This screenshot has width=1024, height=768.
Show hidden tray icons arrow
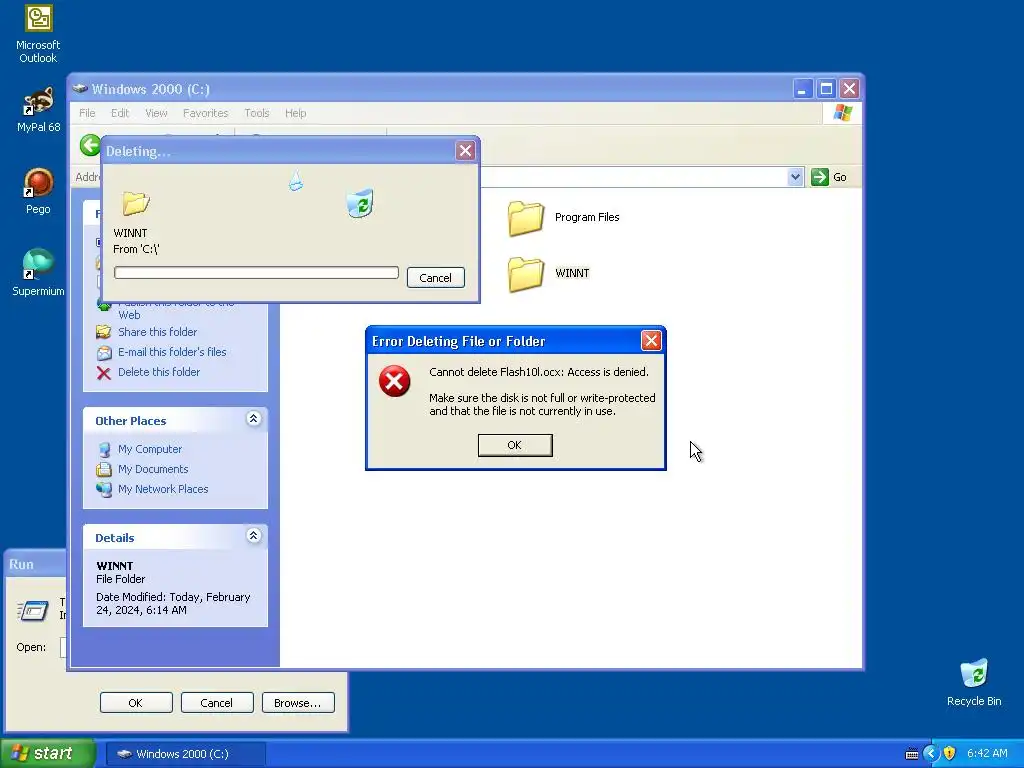(x=931, y=754)
